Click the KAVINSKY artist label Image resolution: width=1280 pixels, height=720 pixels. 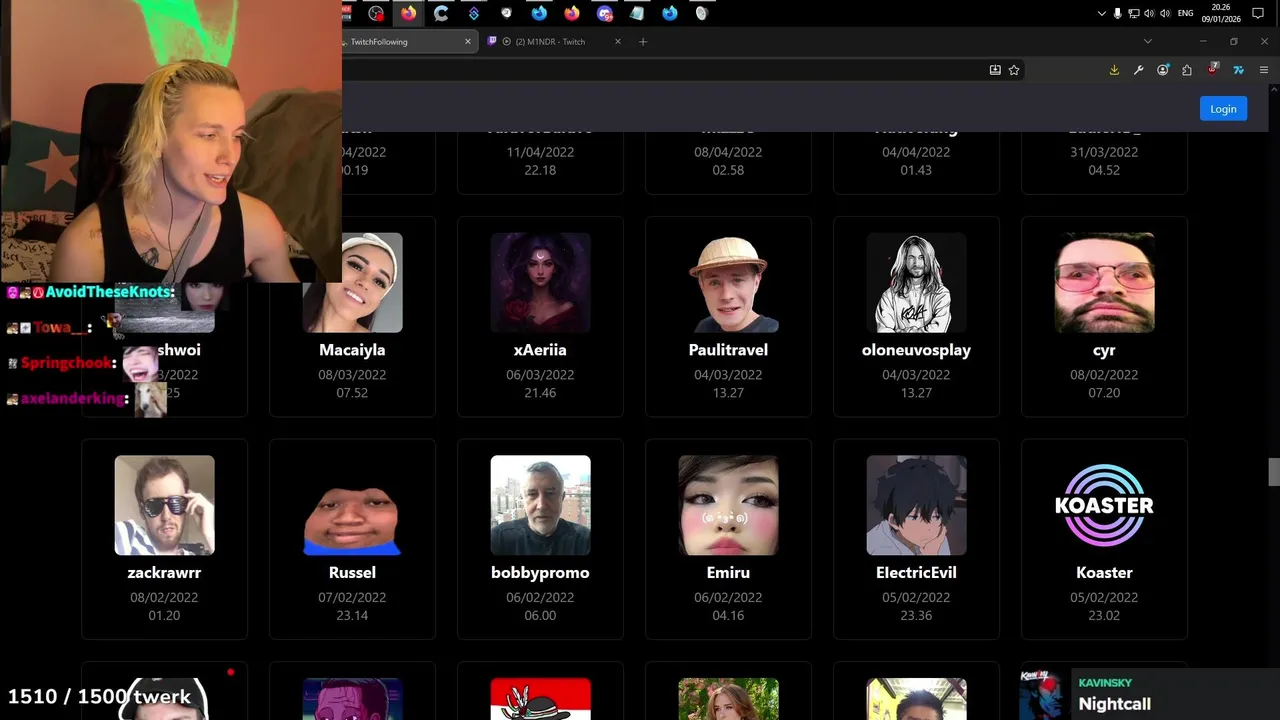[1105, 683]
